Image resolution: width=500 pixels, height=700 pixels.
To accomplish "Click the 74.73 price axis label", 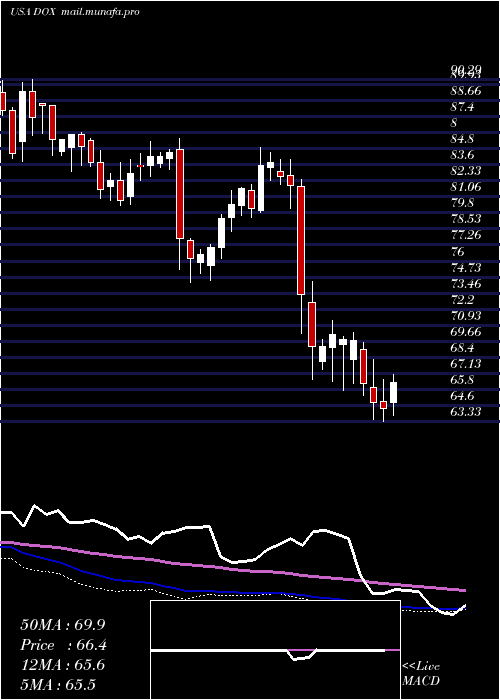I will [466, 268].
